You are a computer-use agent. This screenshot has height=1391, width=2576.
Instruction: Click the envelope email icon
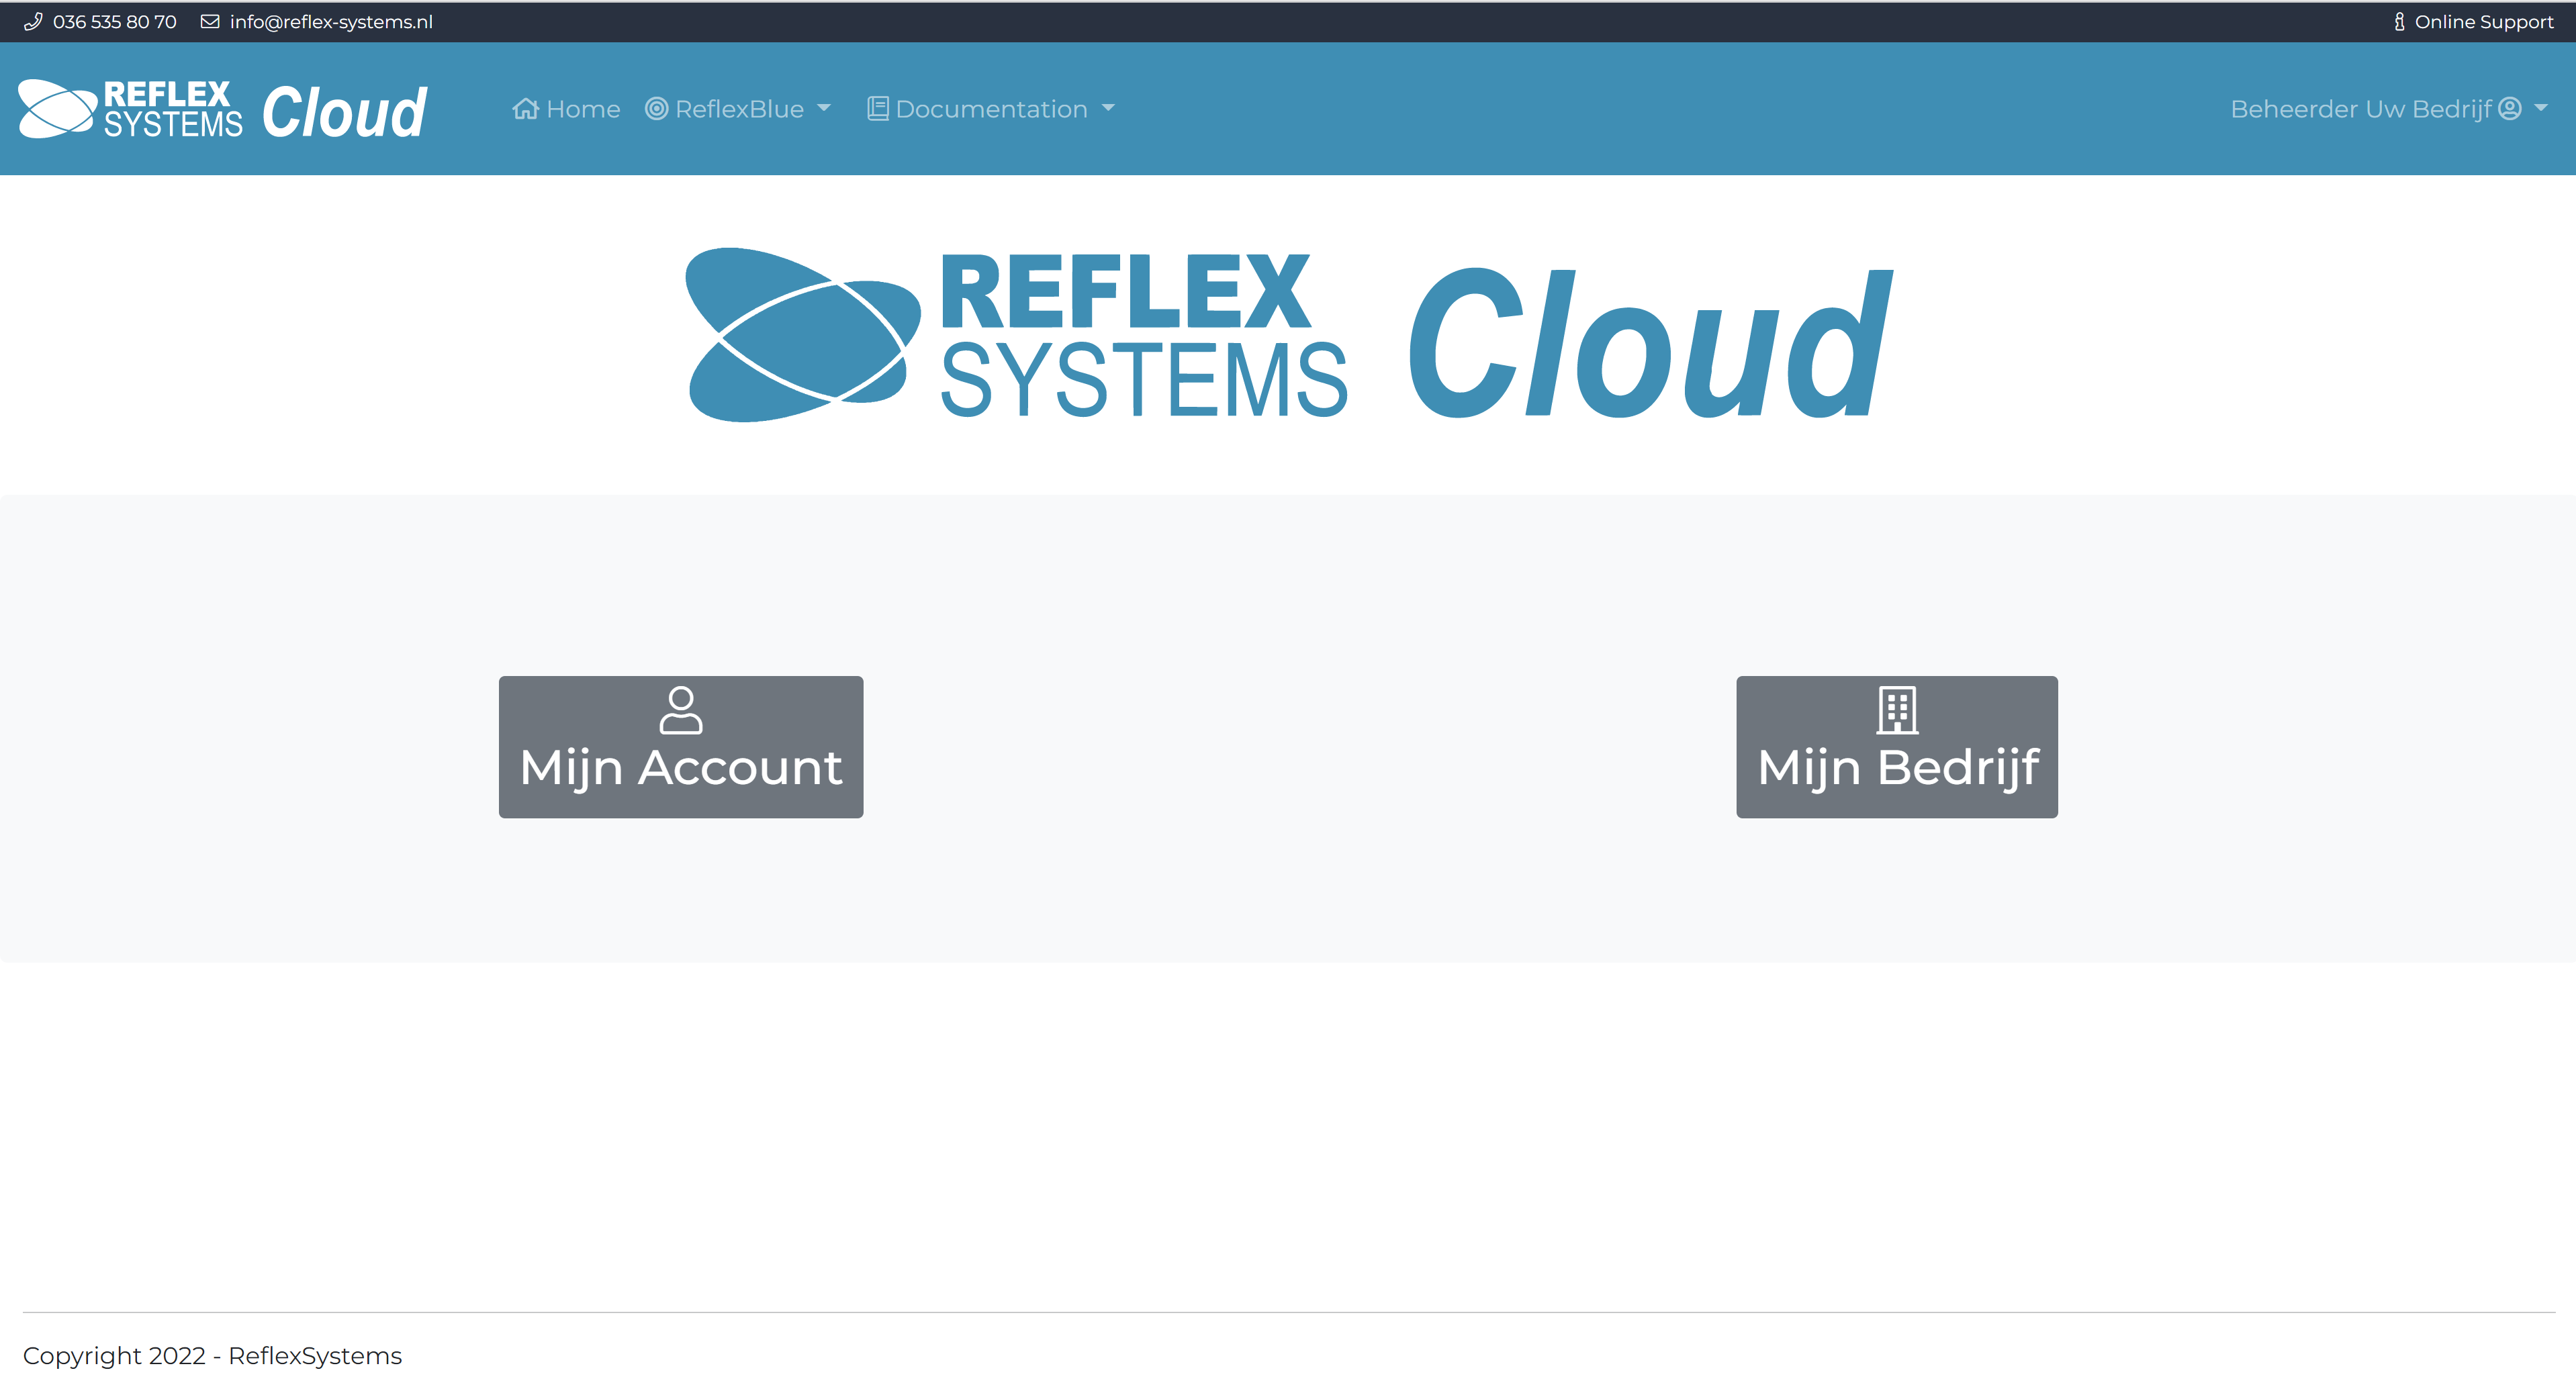click(x=210, y=21)
